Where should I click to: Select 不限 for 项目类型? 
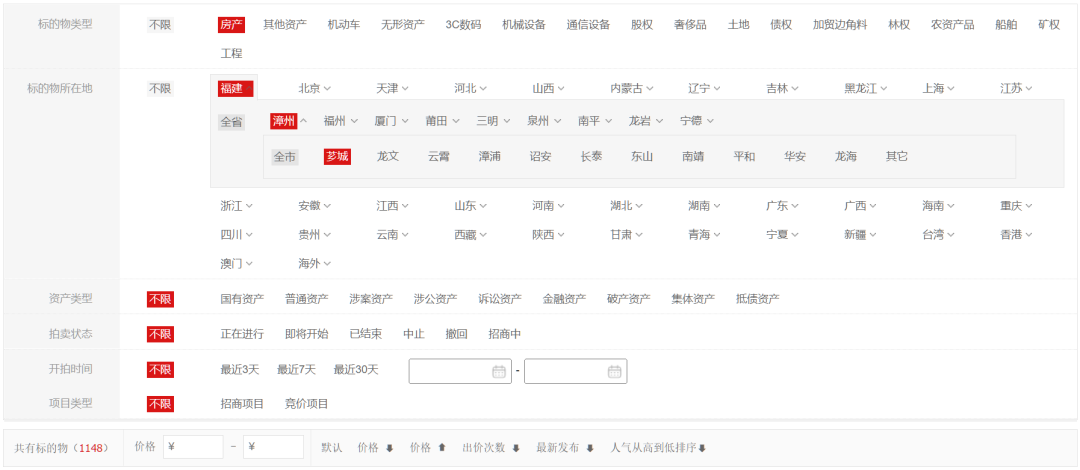160,404
